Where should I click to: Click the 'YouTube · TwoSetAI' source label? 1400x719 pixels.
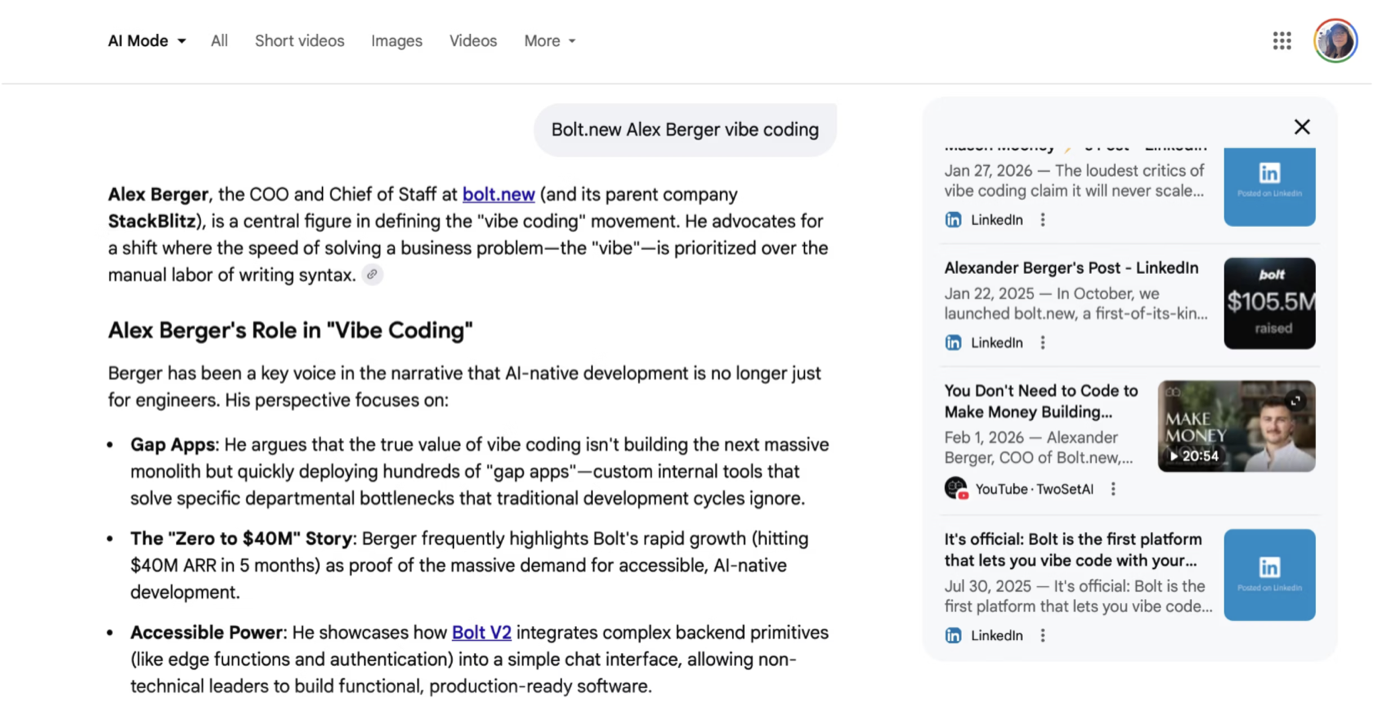pos(1034,489)
